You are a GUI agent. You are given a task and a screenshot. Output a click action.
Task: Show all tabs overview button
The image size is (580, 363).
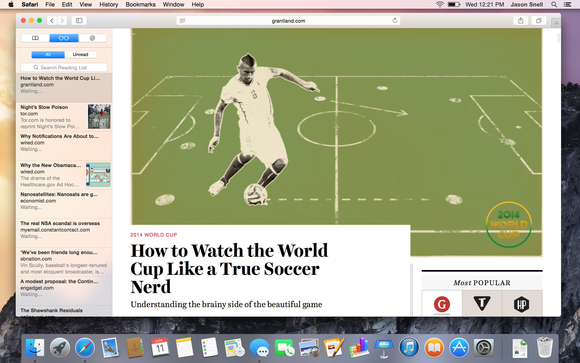pos(539,21)
